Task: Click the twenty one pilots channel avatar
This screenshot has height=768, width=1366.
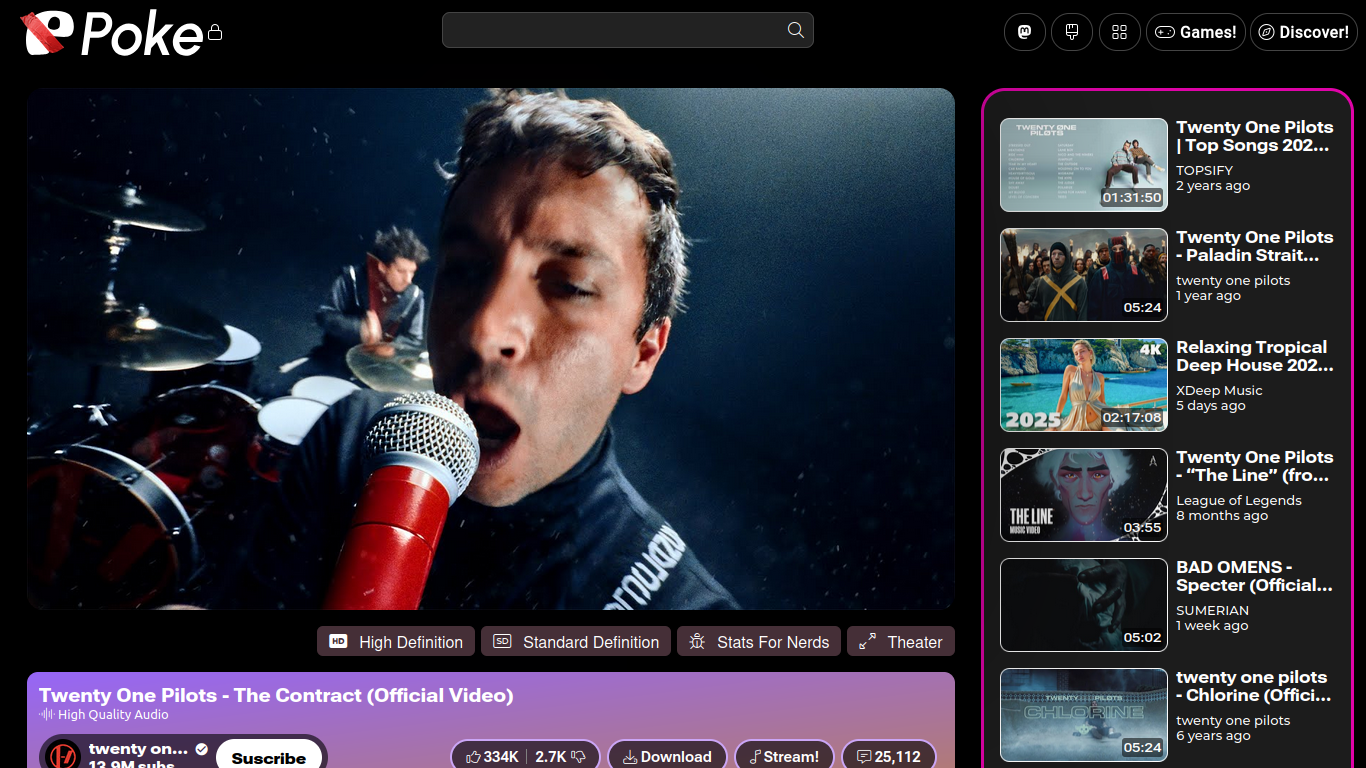Action: point(63,755)
